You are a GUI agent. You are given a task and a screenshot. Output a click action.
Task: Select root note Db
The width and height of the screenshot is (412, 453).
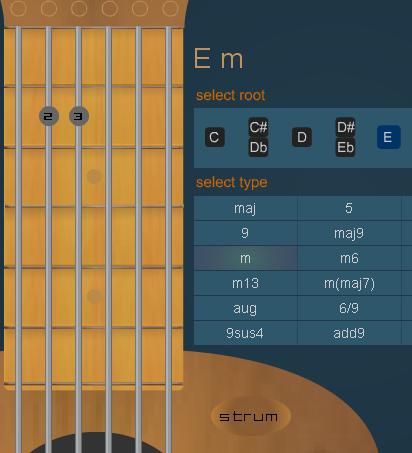pyautogui.click(x=258, y=147)
